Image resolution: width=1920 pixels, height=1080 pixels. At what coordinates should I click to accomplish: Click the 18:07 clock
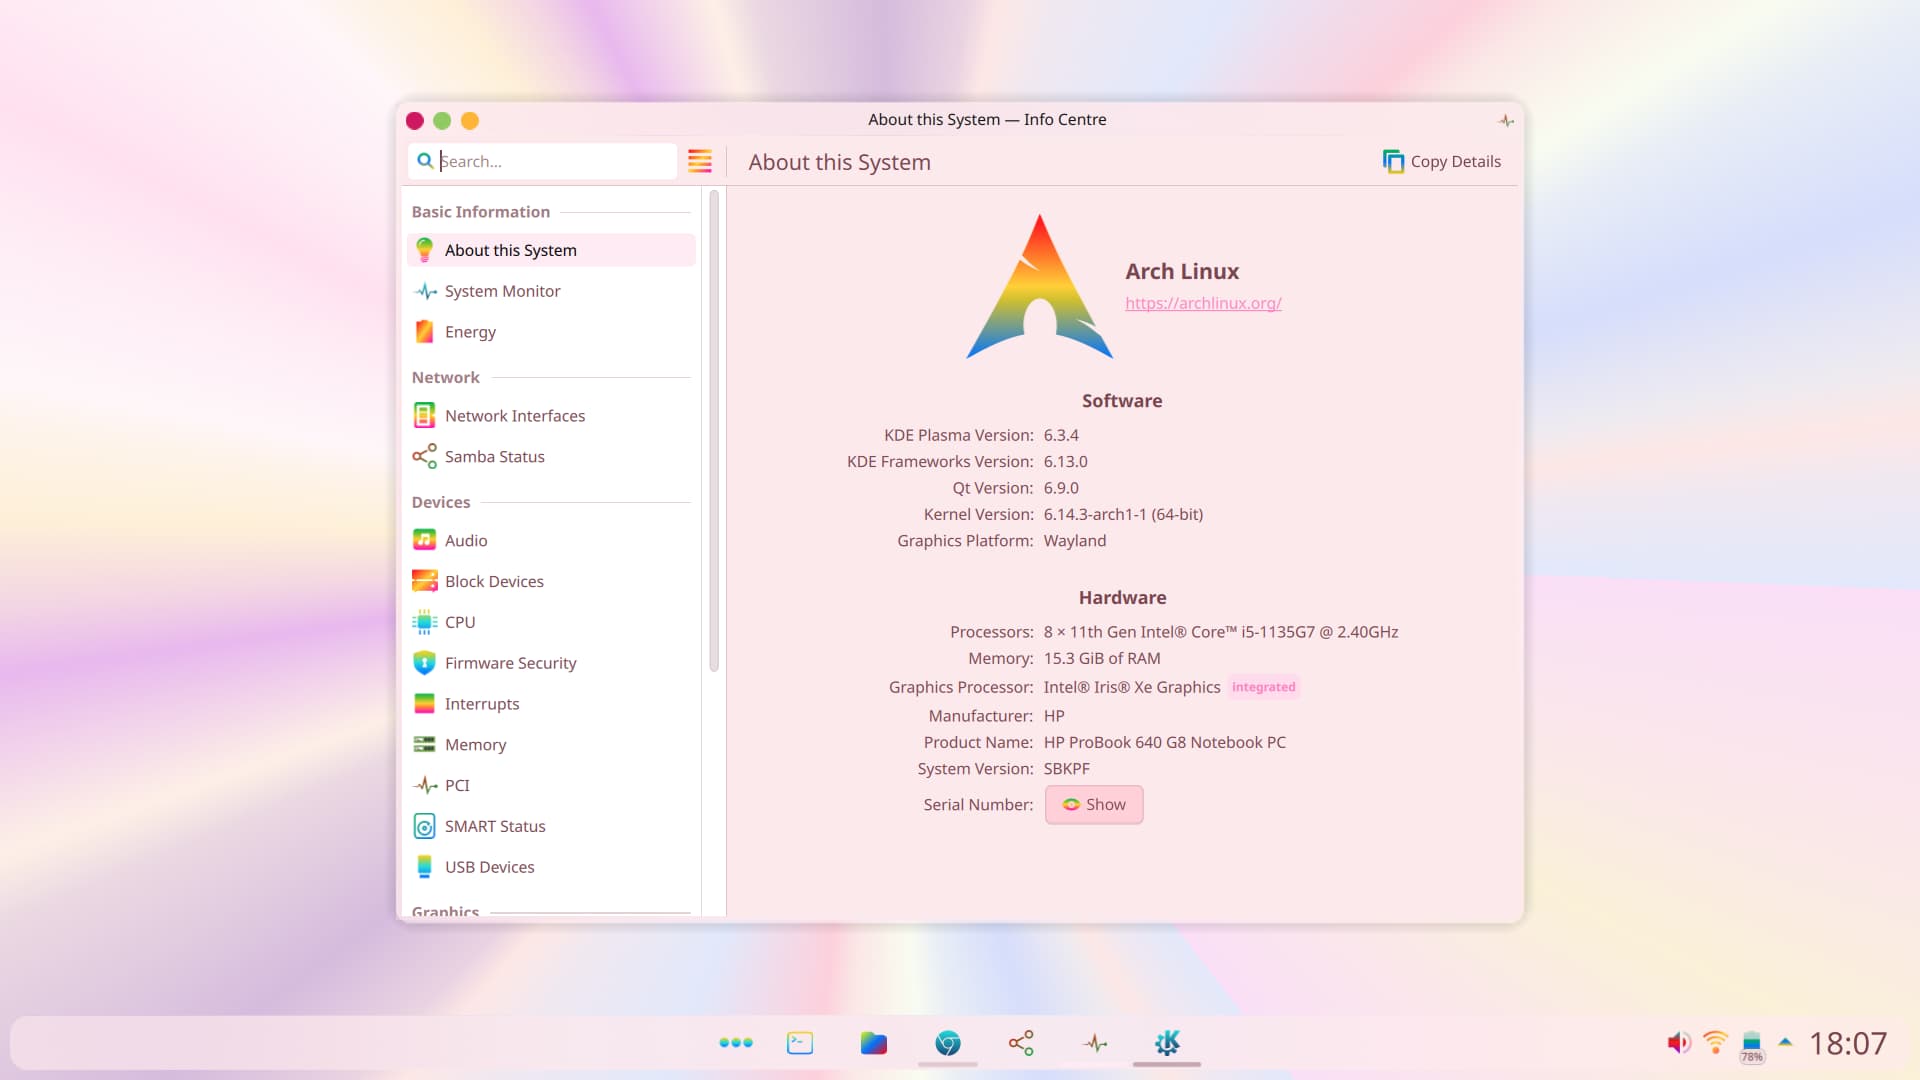(x=1848, y=1043)
